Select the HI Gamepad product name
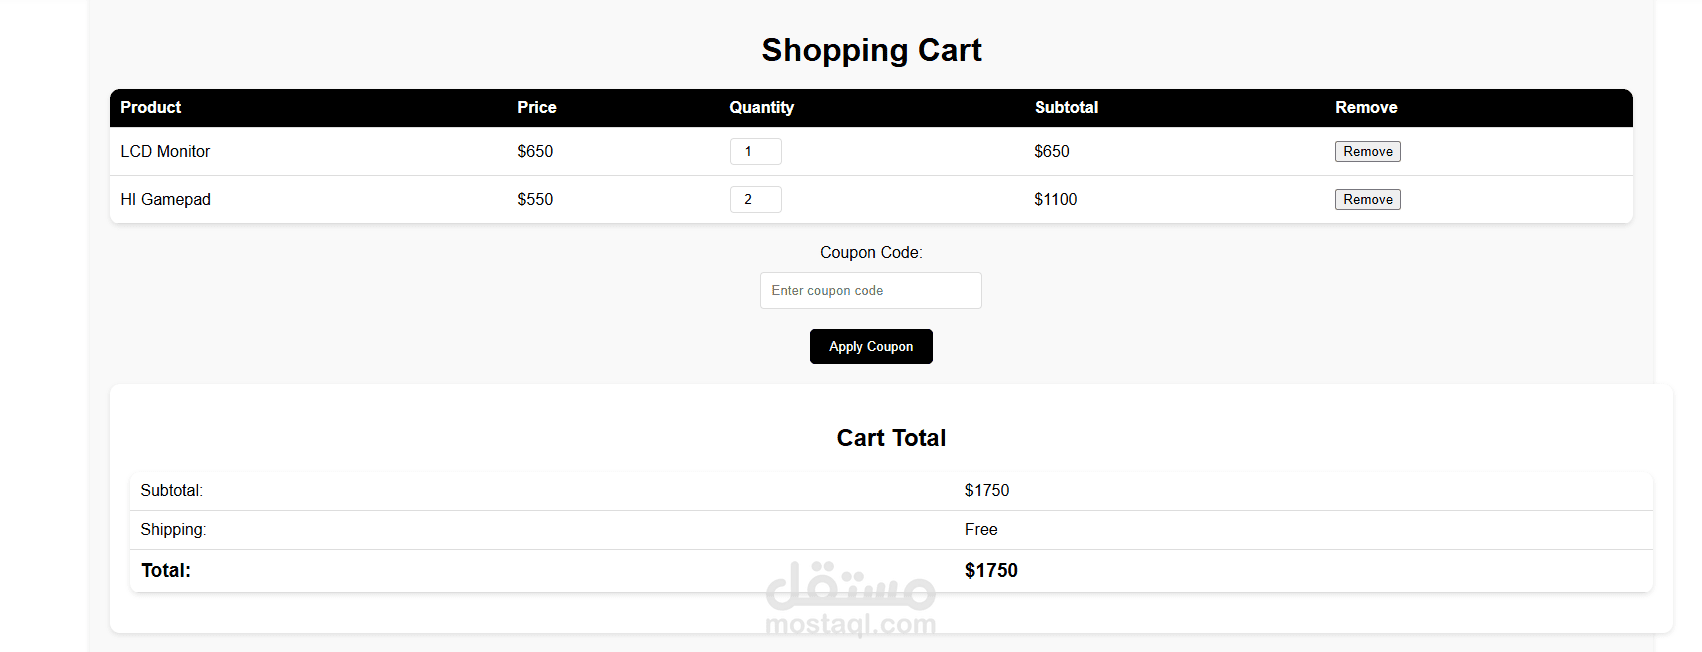This screenshot has width=1702, height=652. tap(165, 200)
